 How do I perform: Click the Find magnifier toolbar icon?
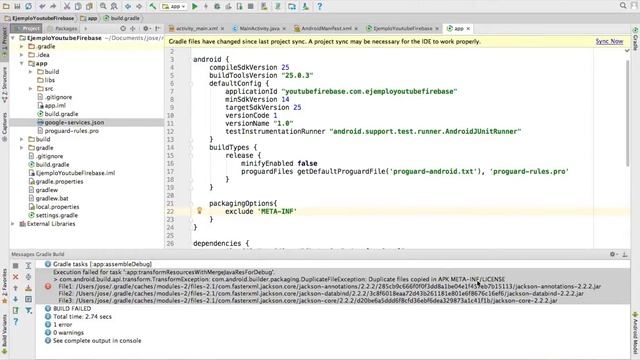(103, 6)
